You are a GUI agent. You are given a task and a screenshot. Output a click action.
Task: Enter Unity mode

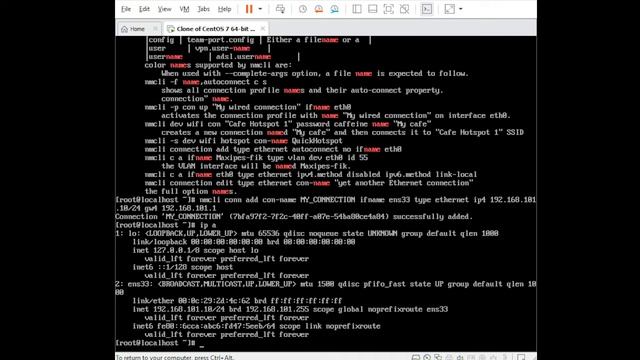[x=404, y=9]
